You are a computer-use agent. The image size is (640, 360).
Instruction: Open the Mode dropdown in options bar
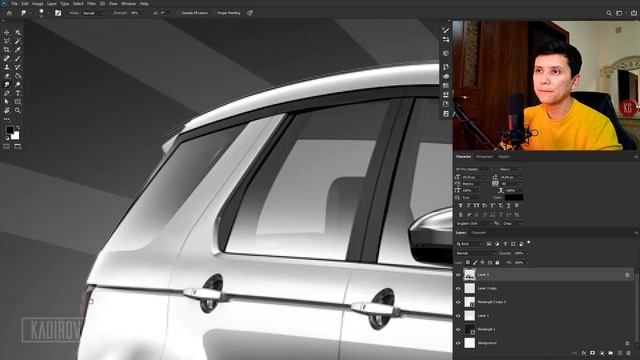[94, 13]
